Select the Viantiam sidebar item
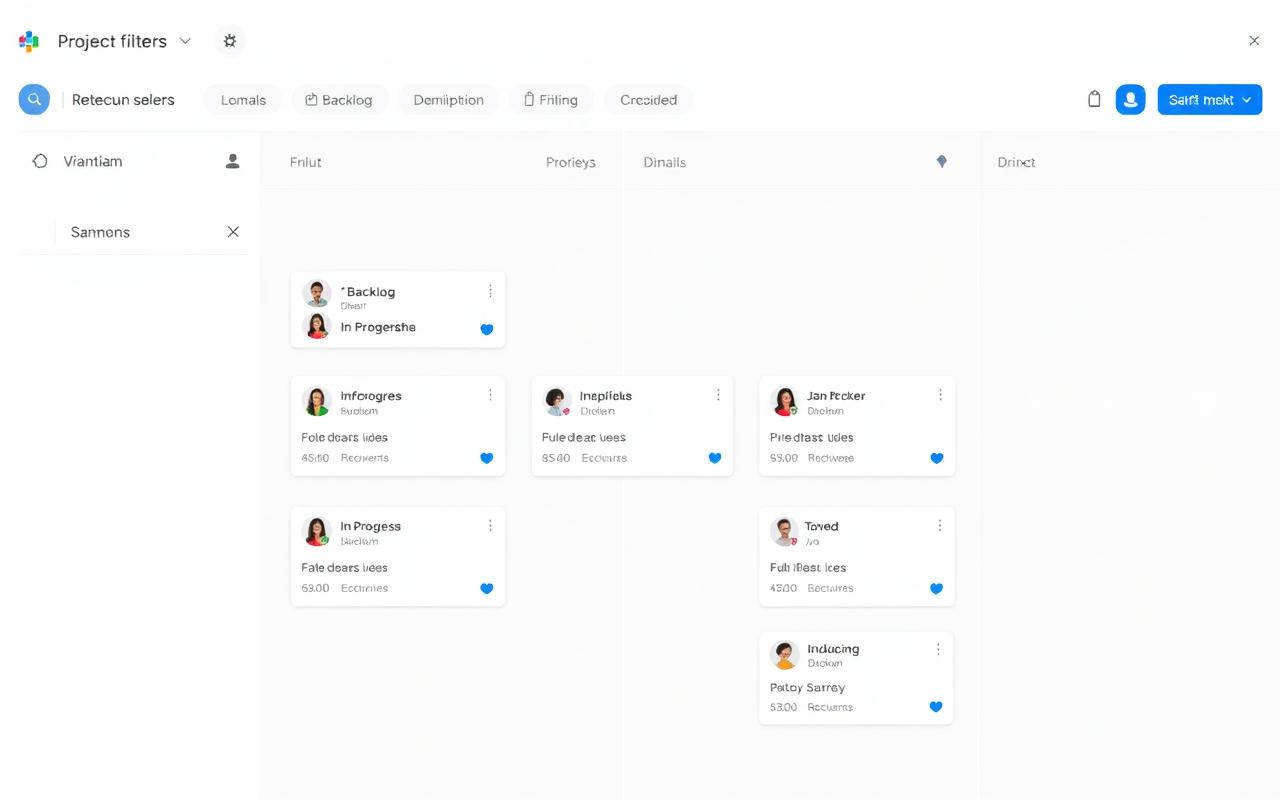 pos(92,161)
